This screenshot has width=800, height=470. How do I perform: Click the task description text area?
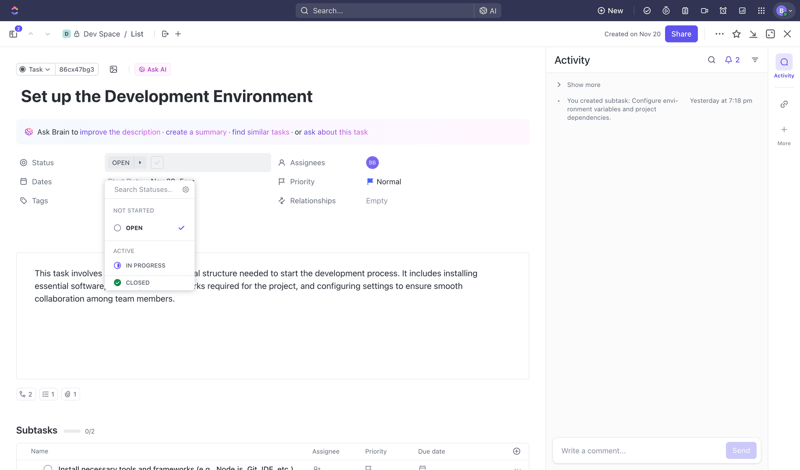[272, 315]
